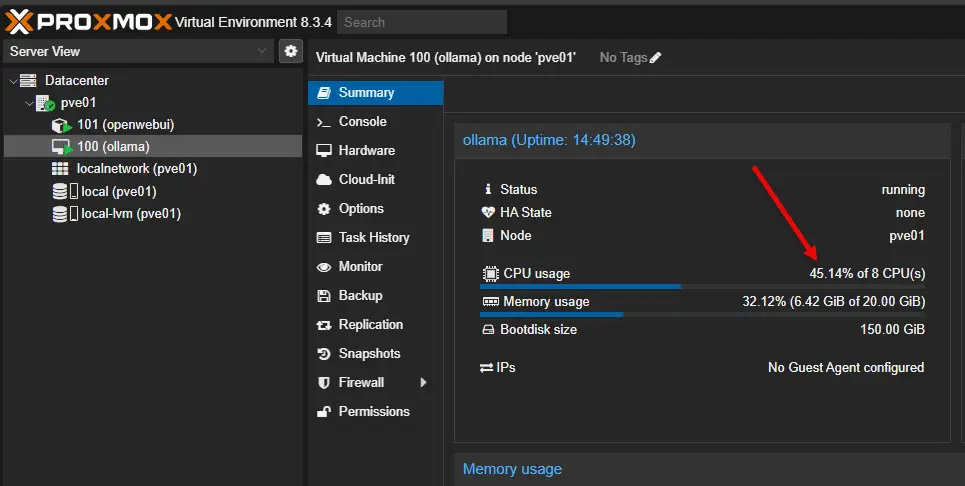Click the edit tags pencil icon

[x=656, y=58]
